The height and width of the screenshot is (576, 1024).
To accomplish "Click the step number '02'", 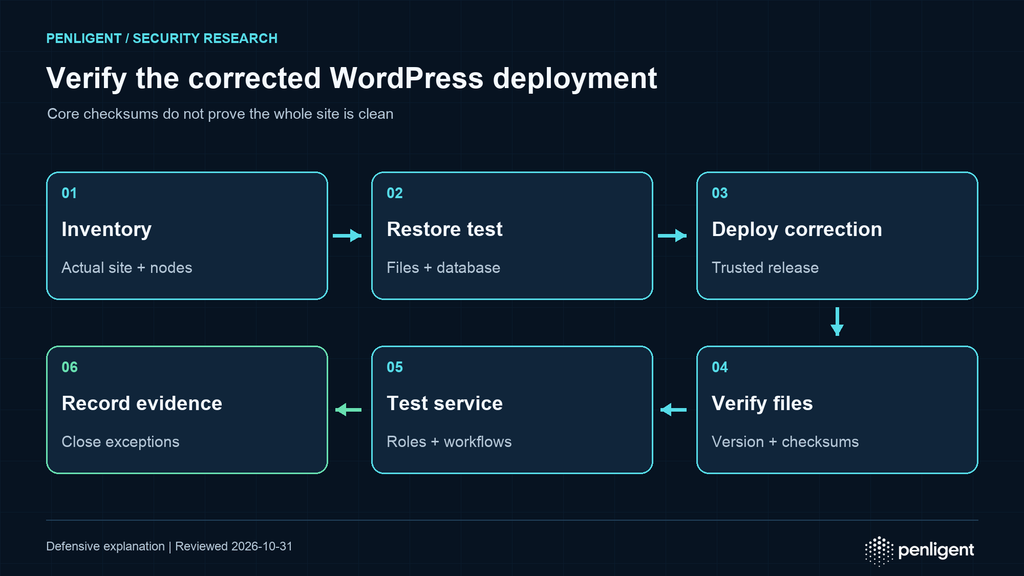I will pyautogui.click(x=394, y=193).
